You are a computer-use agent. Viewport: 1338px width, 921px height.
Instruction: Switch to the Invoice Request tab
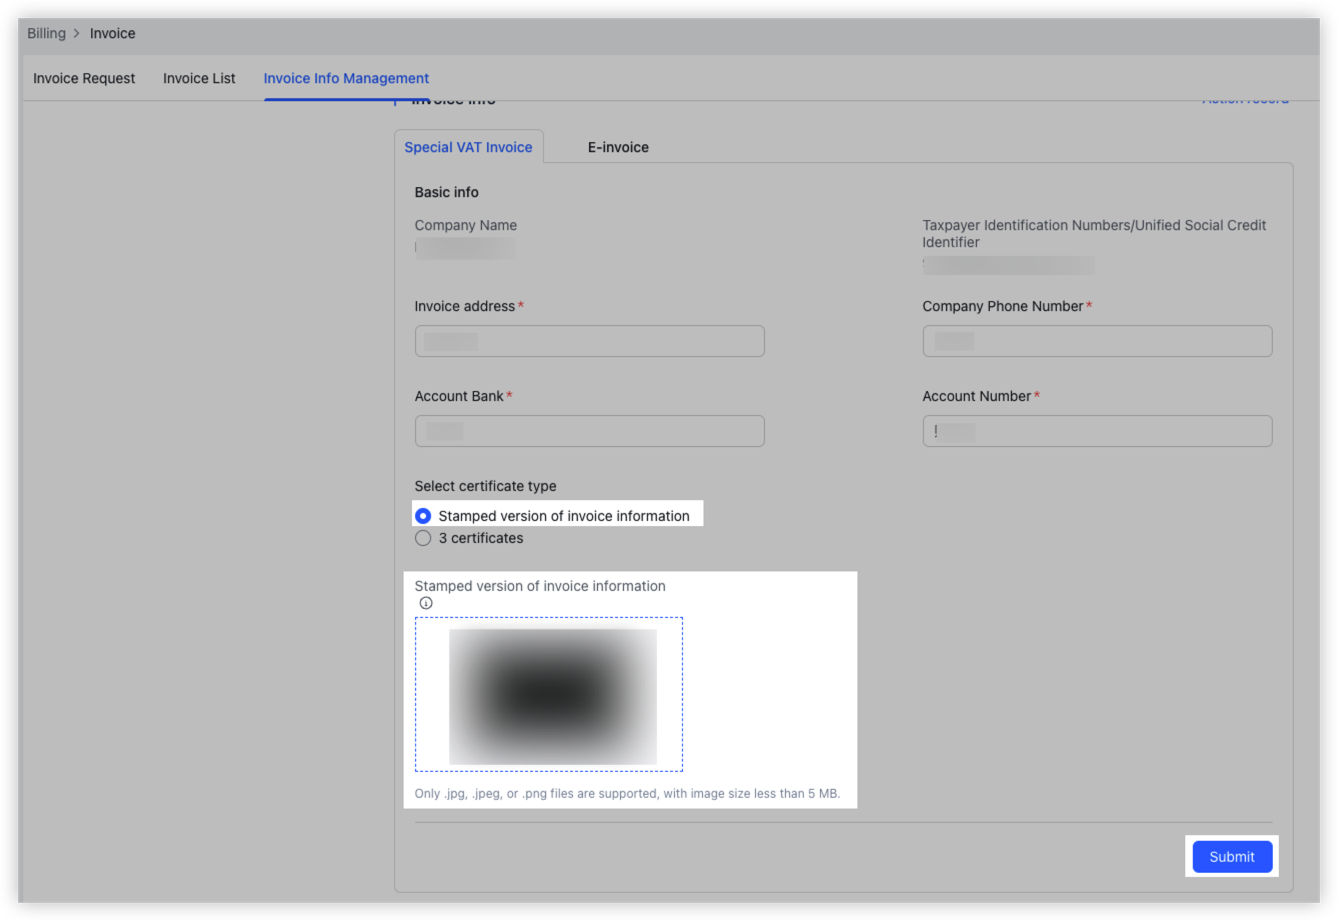click(84, 78)
